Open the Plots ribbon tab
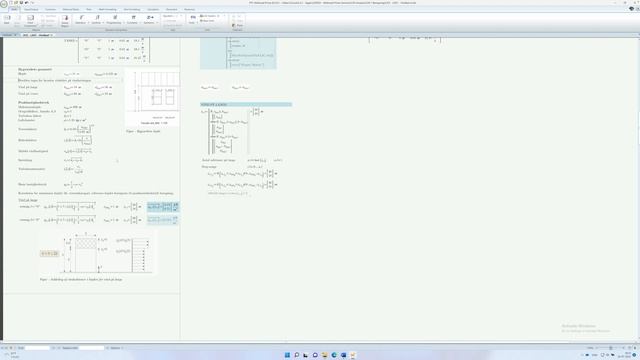The width and height of the screenshot is (640, 360). coord(89,9)
